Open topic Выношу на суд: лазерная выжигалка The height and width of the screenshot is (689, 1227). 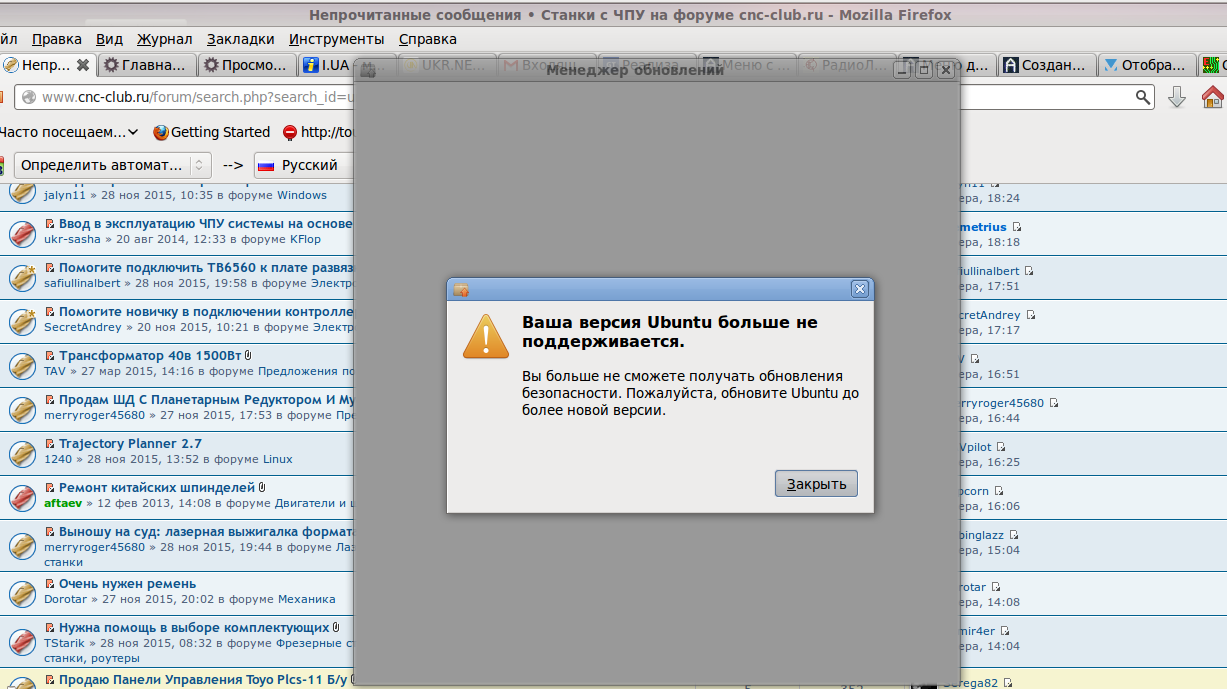pos(206,532)
